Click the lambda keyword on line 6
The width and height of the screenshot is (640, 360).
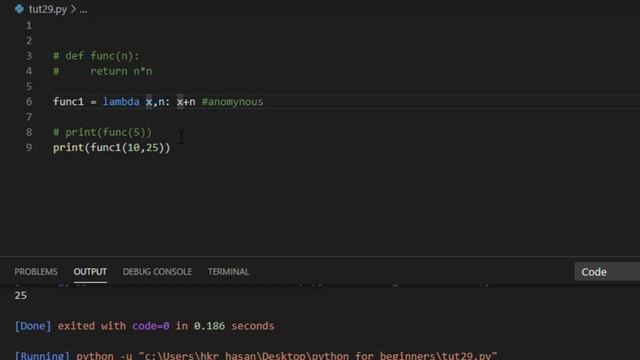point(121,102)
